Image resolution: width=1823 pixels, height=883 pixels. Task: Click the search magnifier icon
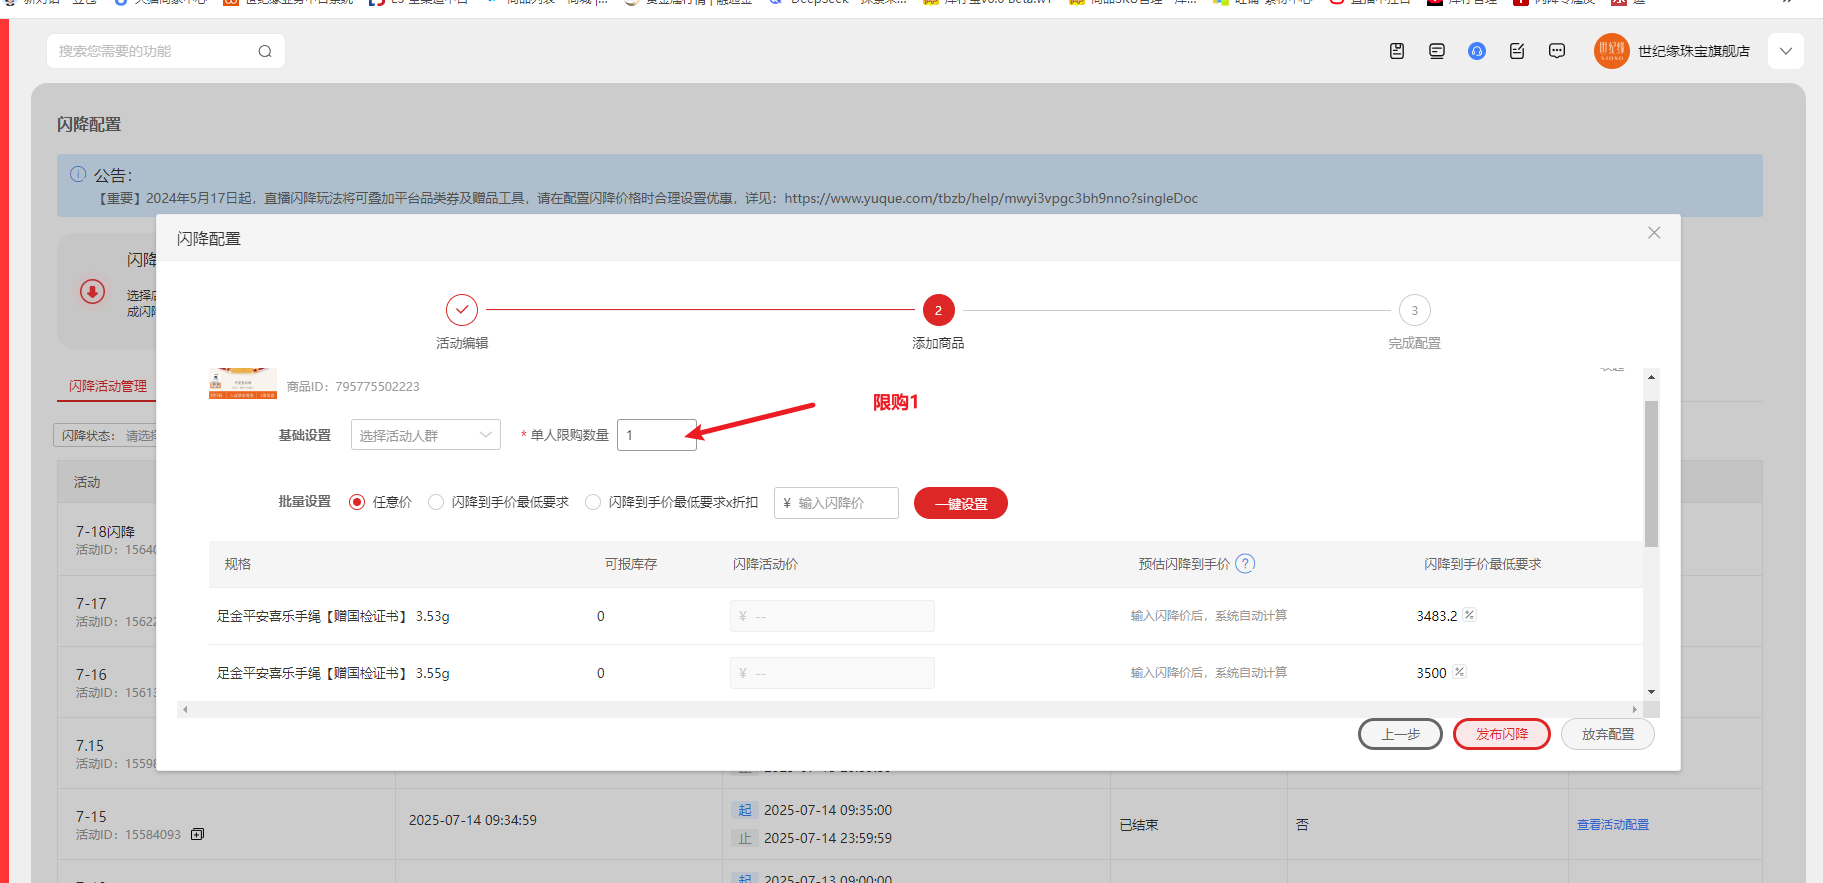(x=265, y=51)
